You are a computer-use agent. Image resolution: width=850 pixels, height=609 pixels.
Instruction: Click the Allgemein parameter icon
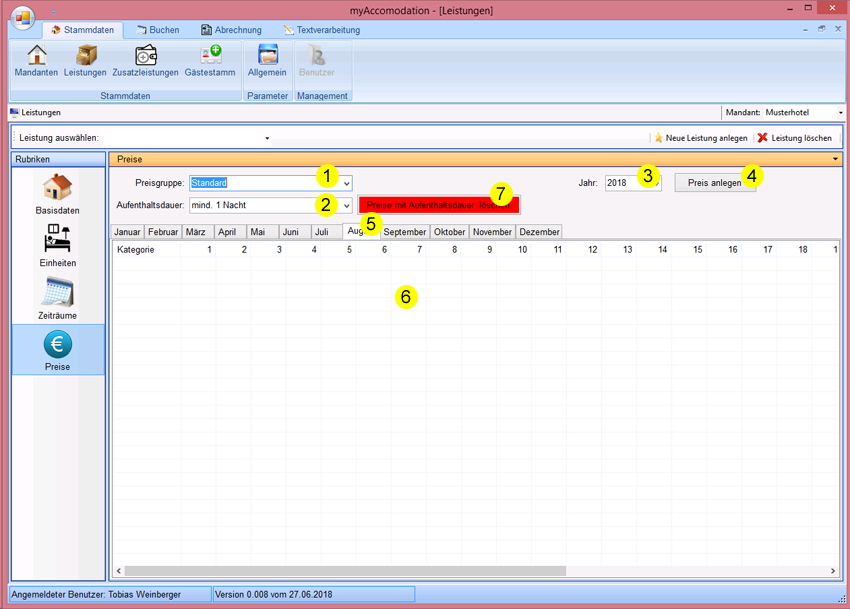[267, 61]
